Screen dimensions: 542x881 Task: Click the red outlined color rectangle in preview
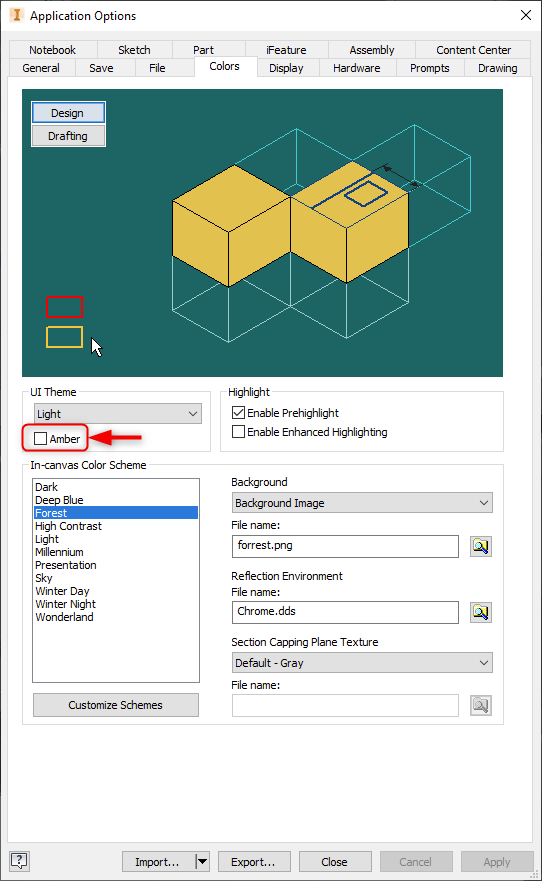(64, 307)
